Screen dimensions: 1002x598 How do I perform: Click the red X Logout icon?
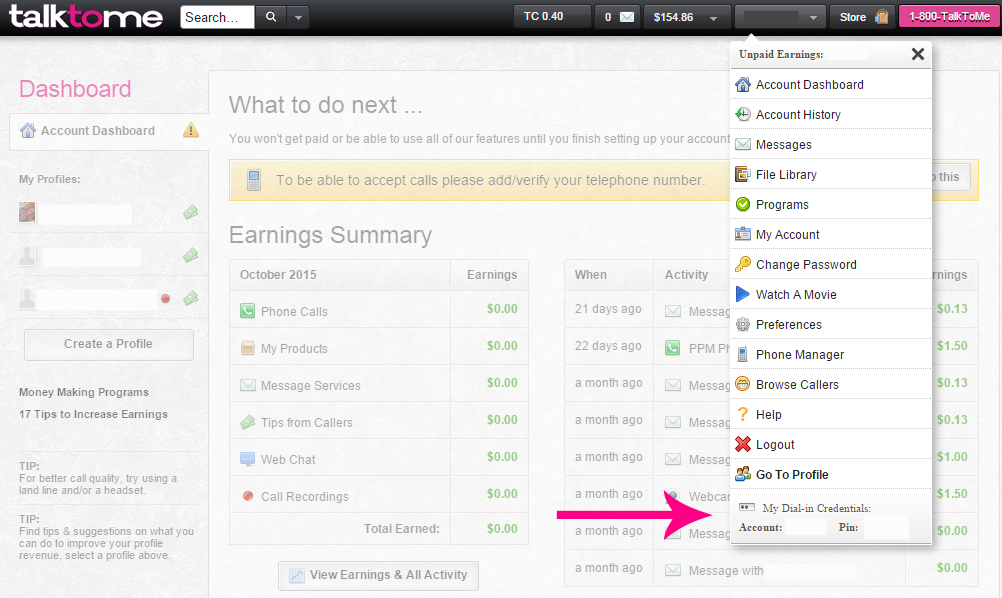click(743, 445)
